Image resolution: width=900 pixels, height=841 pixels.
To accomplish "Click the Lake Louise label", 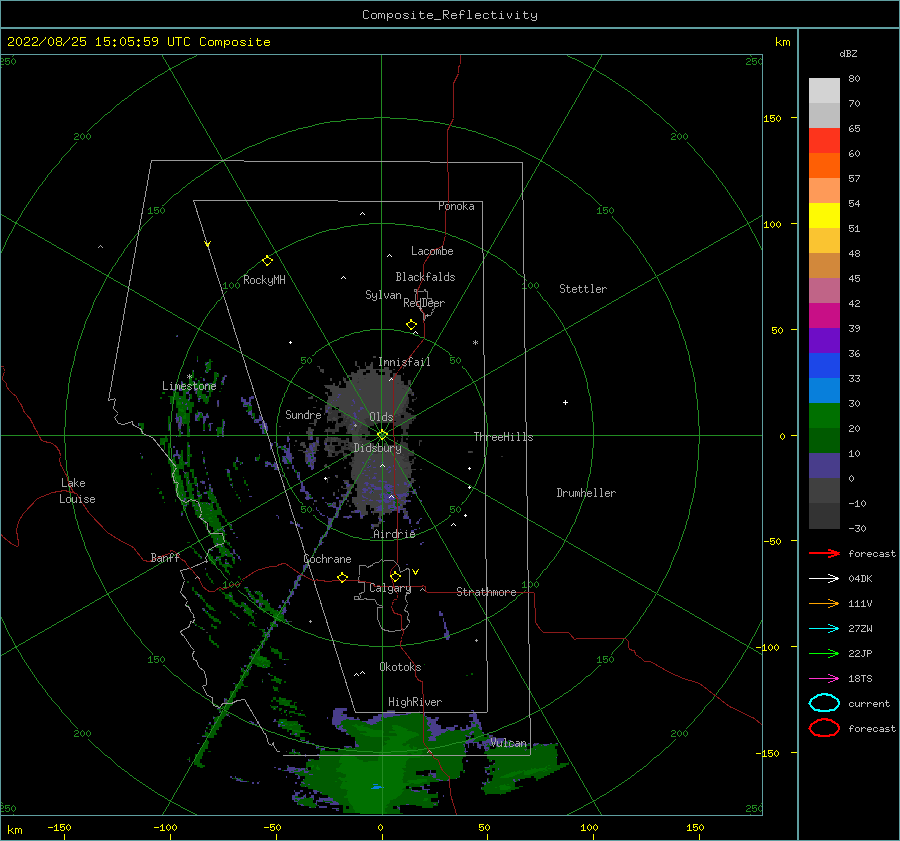I will (77, 491).
